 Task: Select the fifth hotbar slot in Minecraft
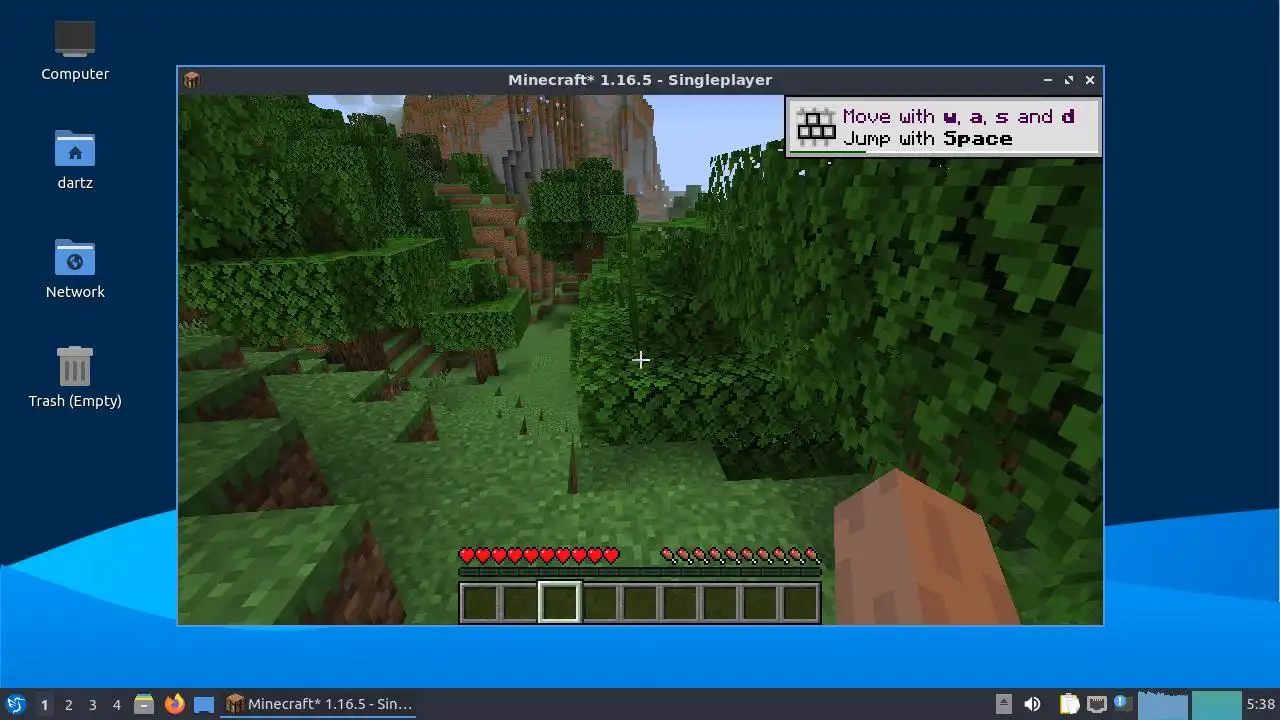pyautogui.click(x=640, y=603)
